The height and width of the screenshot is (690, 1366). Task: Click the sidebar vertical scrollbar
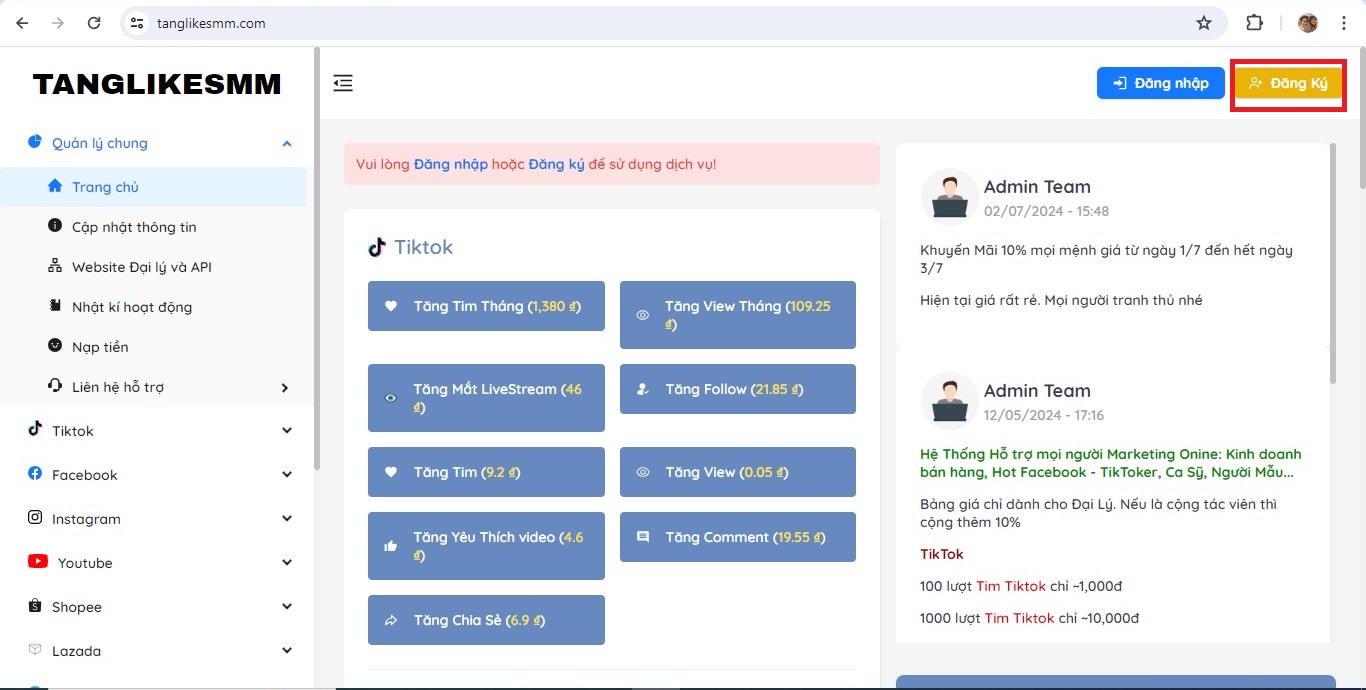pos(317,260)
